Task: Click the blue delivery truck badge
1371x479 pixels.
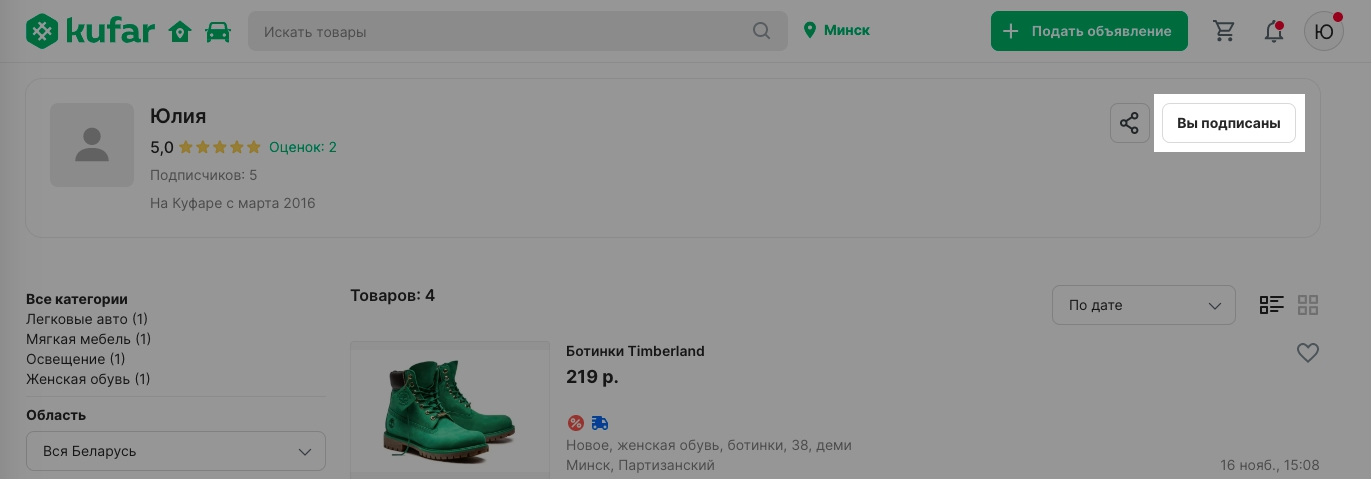Action: (x=599, y=423)
